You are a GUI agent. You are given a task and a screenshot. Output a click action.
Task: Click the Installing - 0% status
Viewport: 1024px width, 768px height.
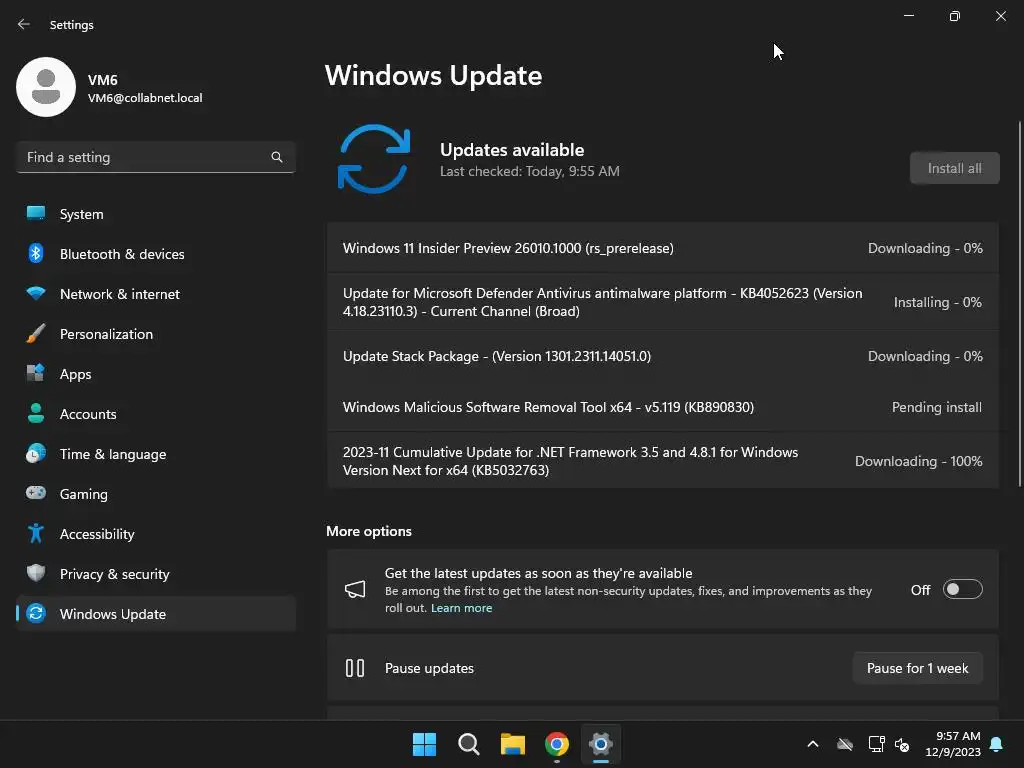[x=937, y=302]
